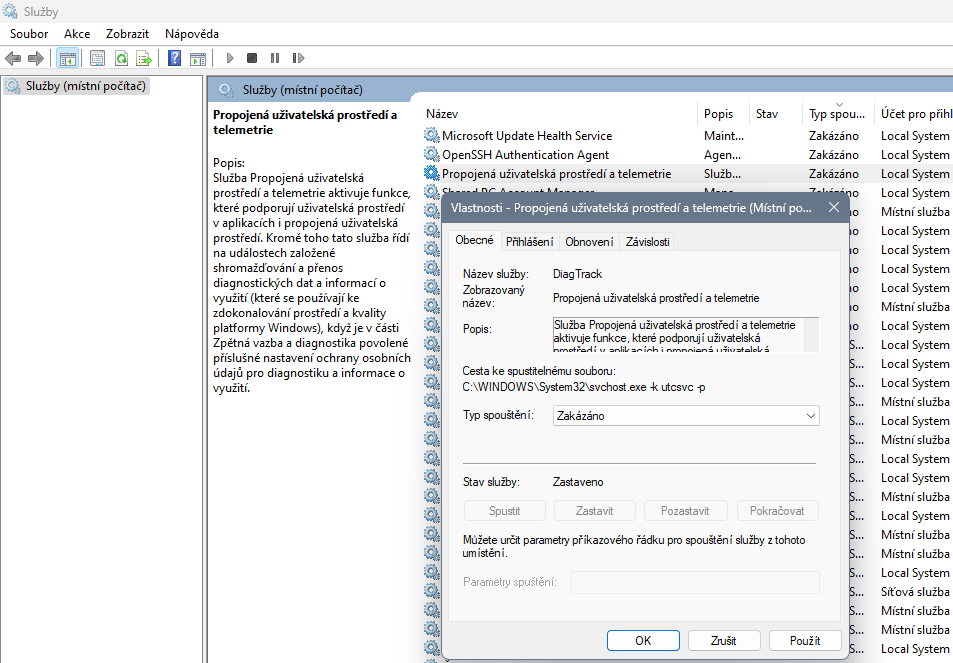Click the Pause Service icon in the toolbar
This screenshot has width=953, height=663.
tap(275, 58)
